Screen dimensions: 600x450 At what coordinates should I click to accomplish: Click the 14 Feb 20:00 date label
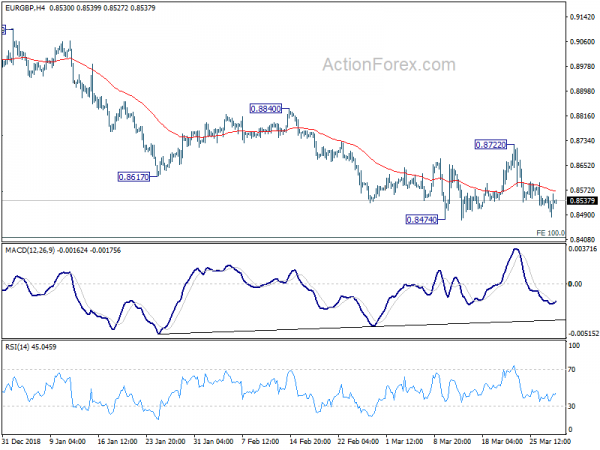pyautogui.click(x=310, y=441)
